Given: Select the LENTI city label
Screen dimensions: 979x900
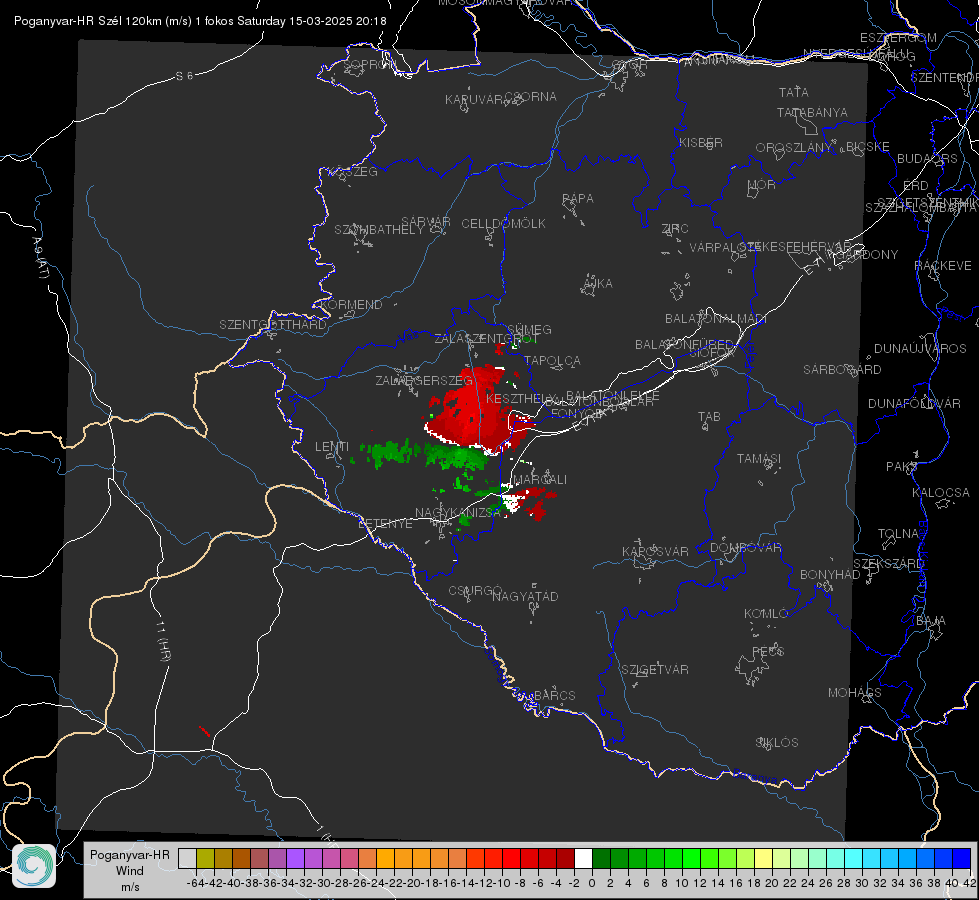Looking at the screenshot, I should pyautogui.click(x=332, y=447).
